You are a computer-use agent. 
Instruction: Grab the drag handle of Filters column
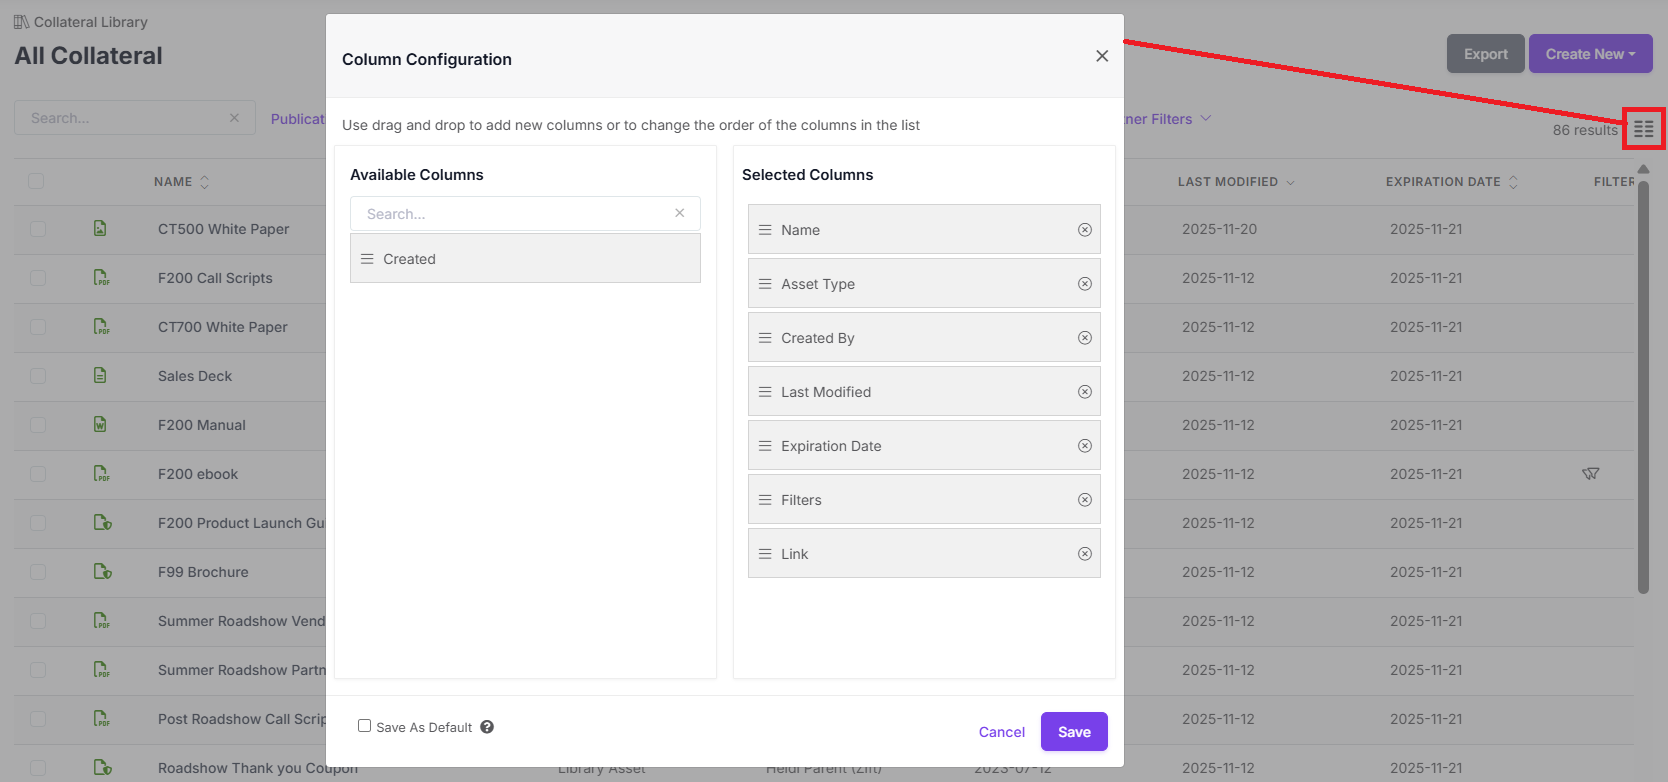765,500
